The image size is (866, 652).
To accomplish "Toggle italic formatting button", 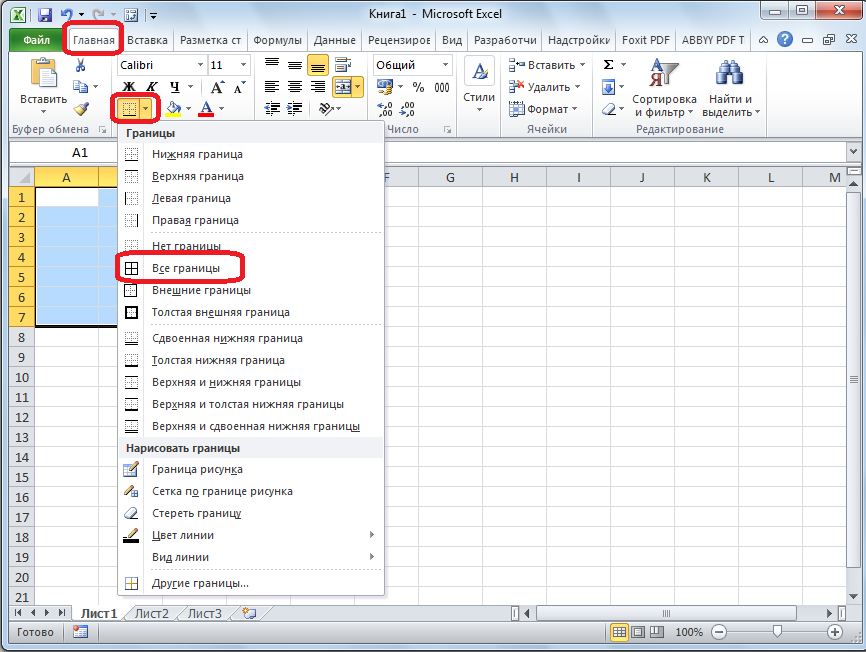I will [152, 87].
